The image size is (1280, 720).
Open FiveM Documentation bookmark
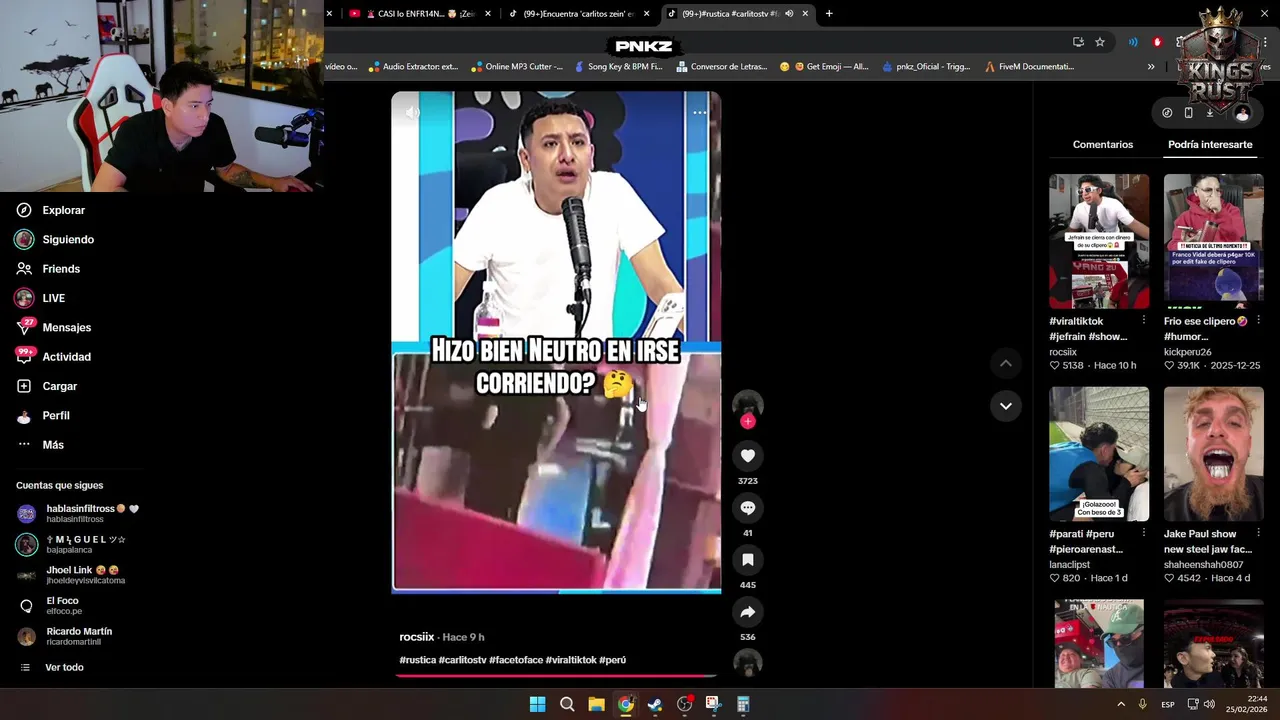1029,67
